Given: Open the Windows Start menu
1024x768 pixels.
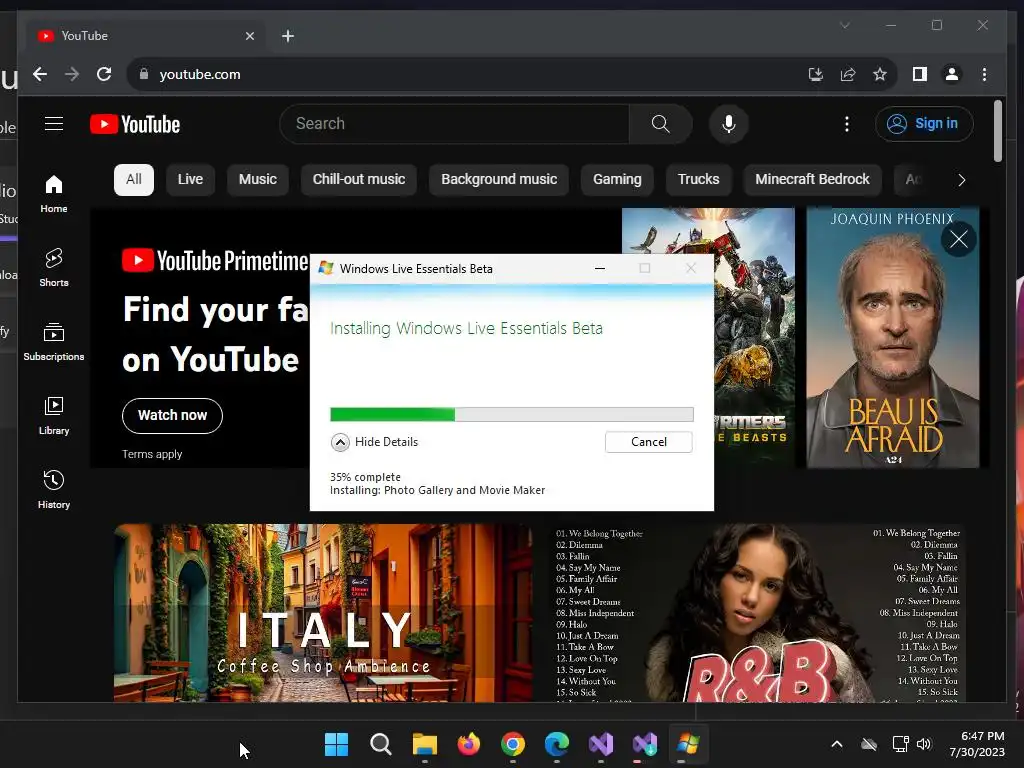Looking at the screenshot, I should (337, 744).
